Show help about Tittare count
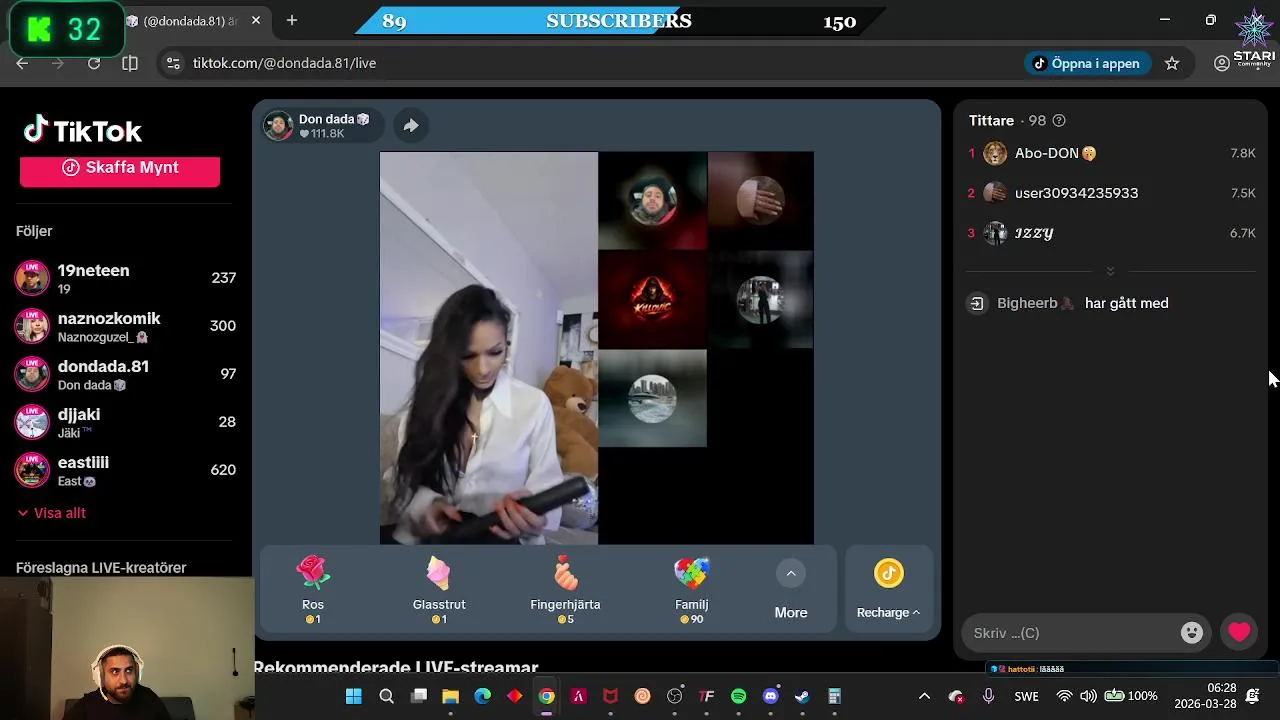This screenshot has height=720, width=1280. pos(1059,120)
